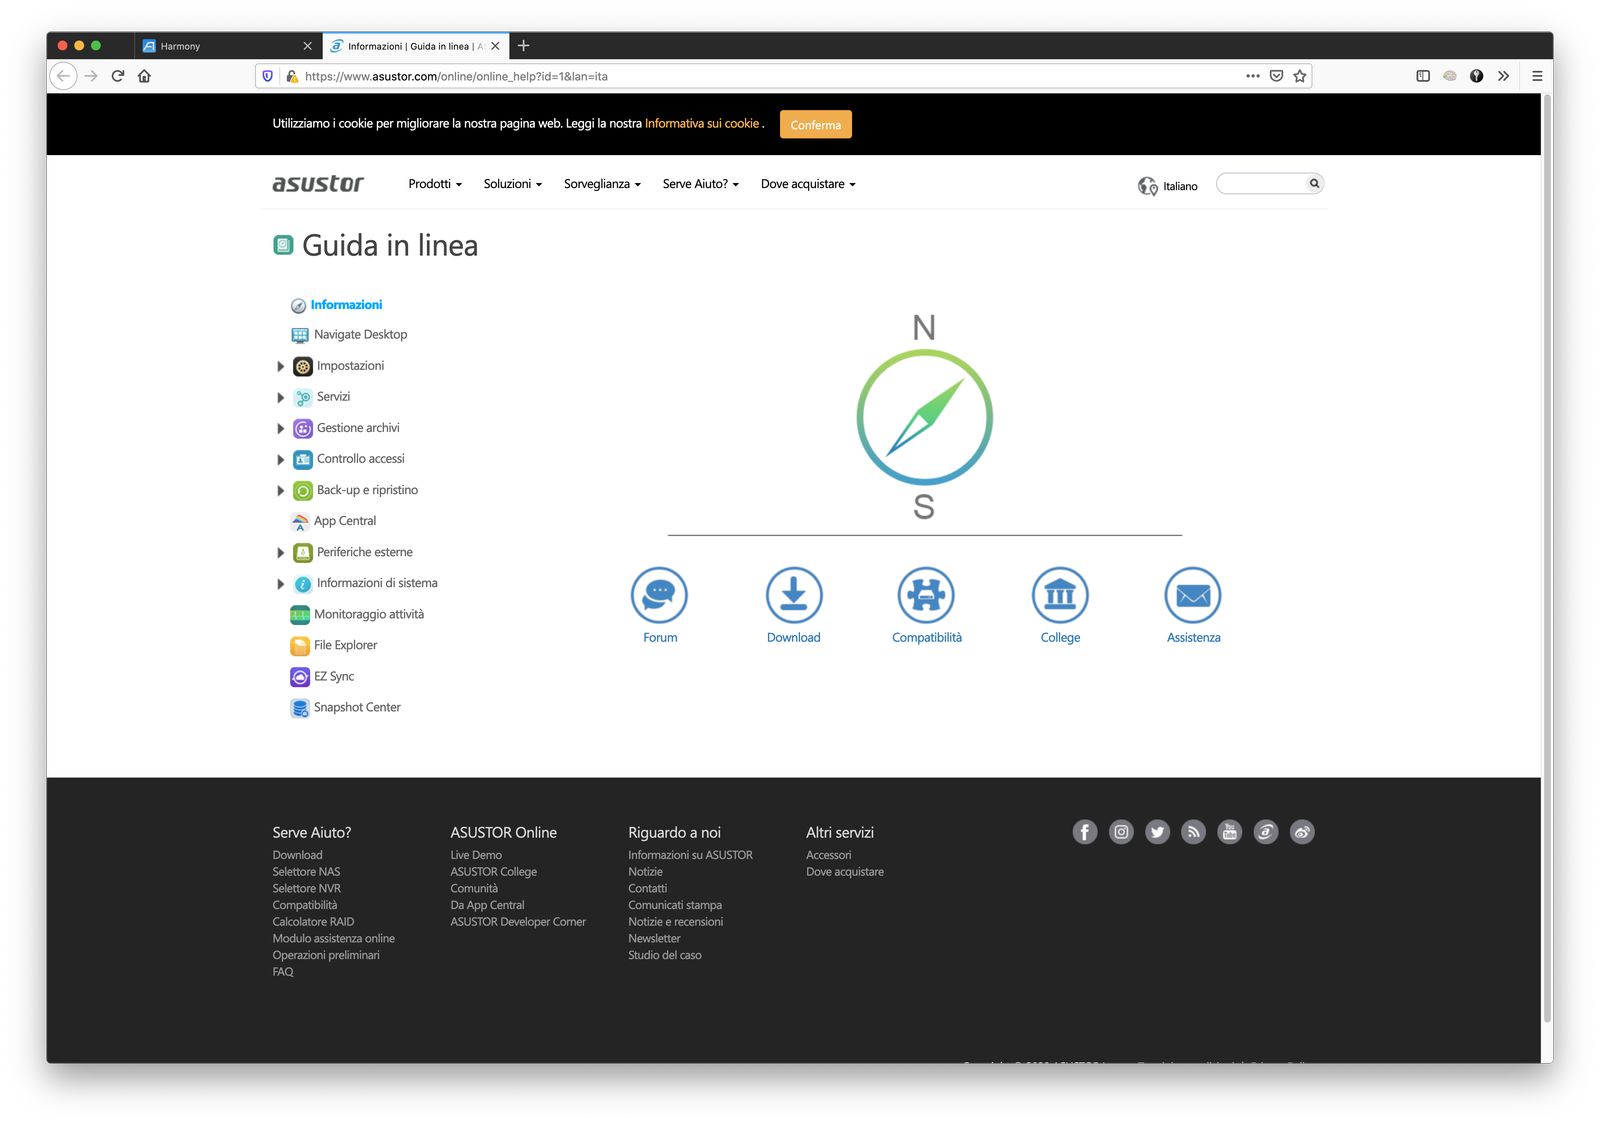Open the College building icon

(x=1060, y=595)
